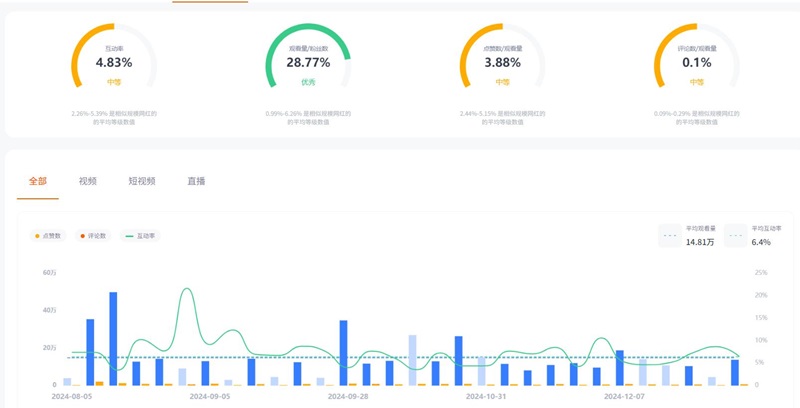This screenshot has width=800, height=408.
Task: Switch to the 全部 tab
Action: click(38, 181)
